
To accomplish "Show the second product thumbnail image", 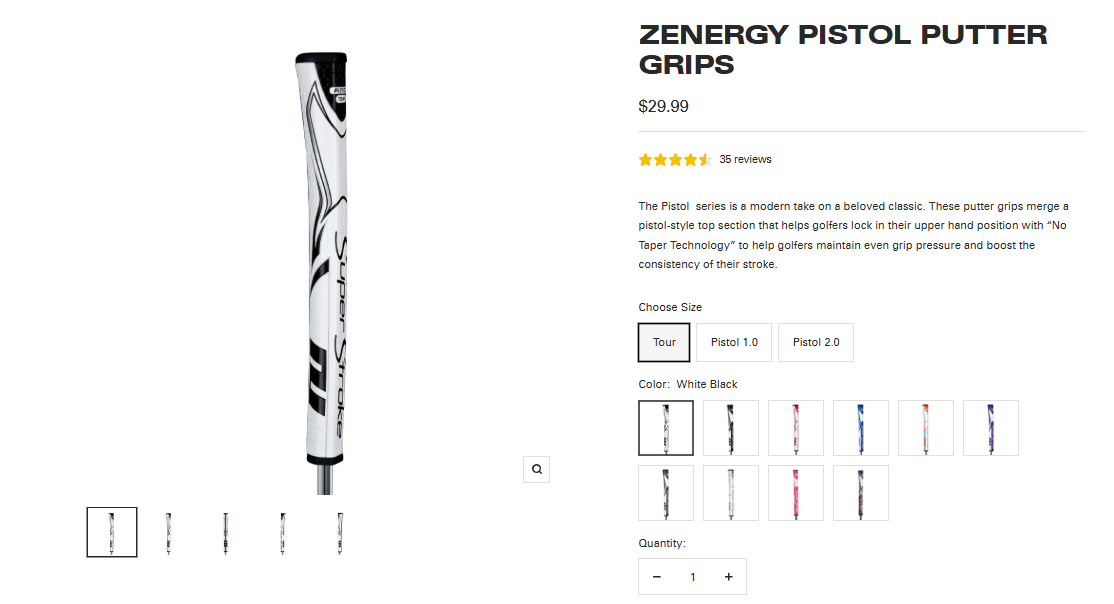I will click(x=169, y=532).
